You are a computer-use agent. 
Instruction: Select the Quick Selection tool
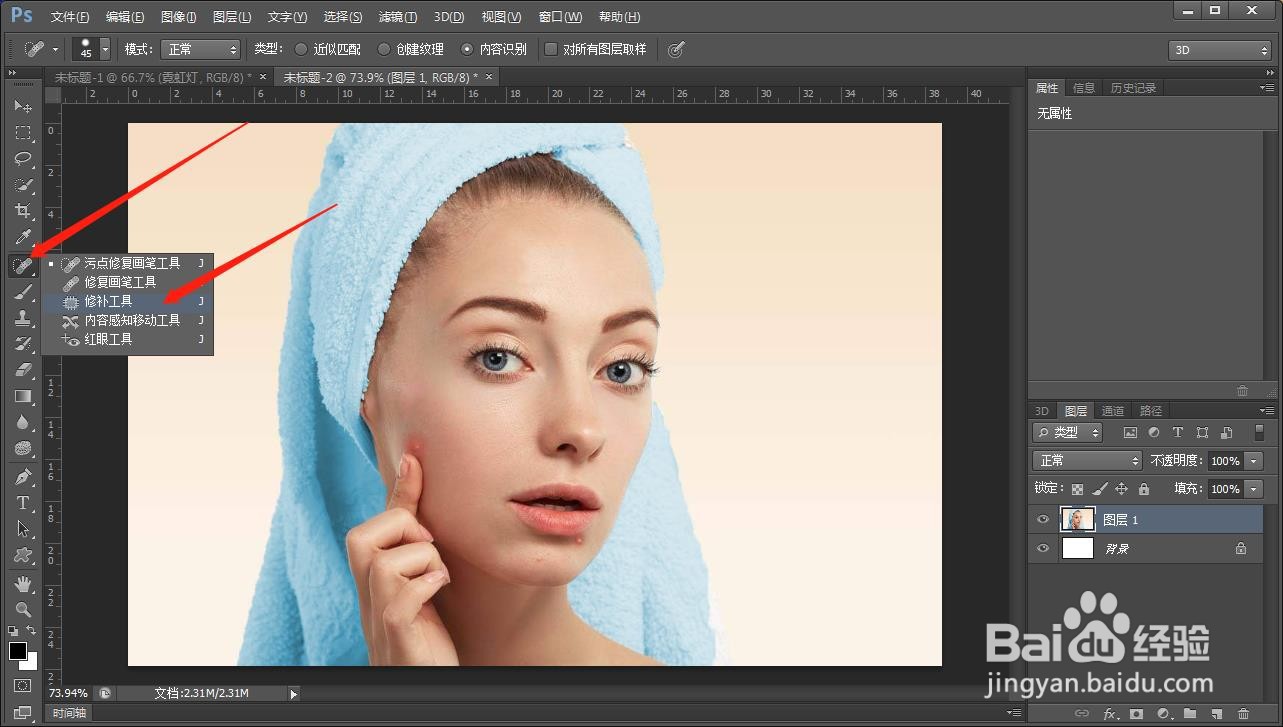23,185
